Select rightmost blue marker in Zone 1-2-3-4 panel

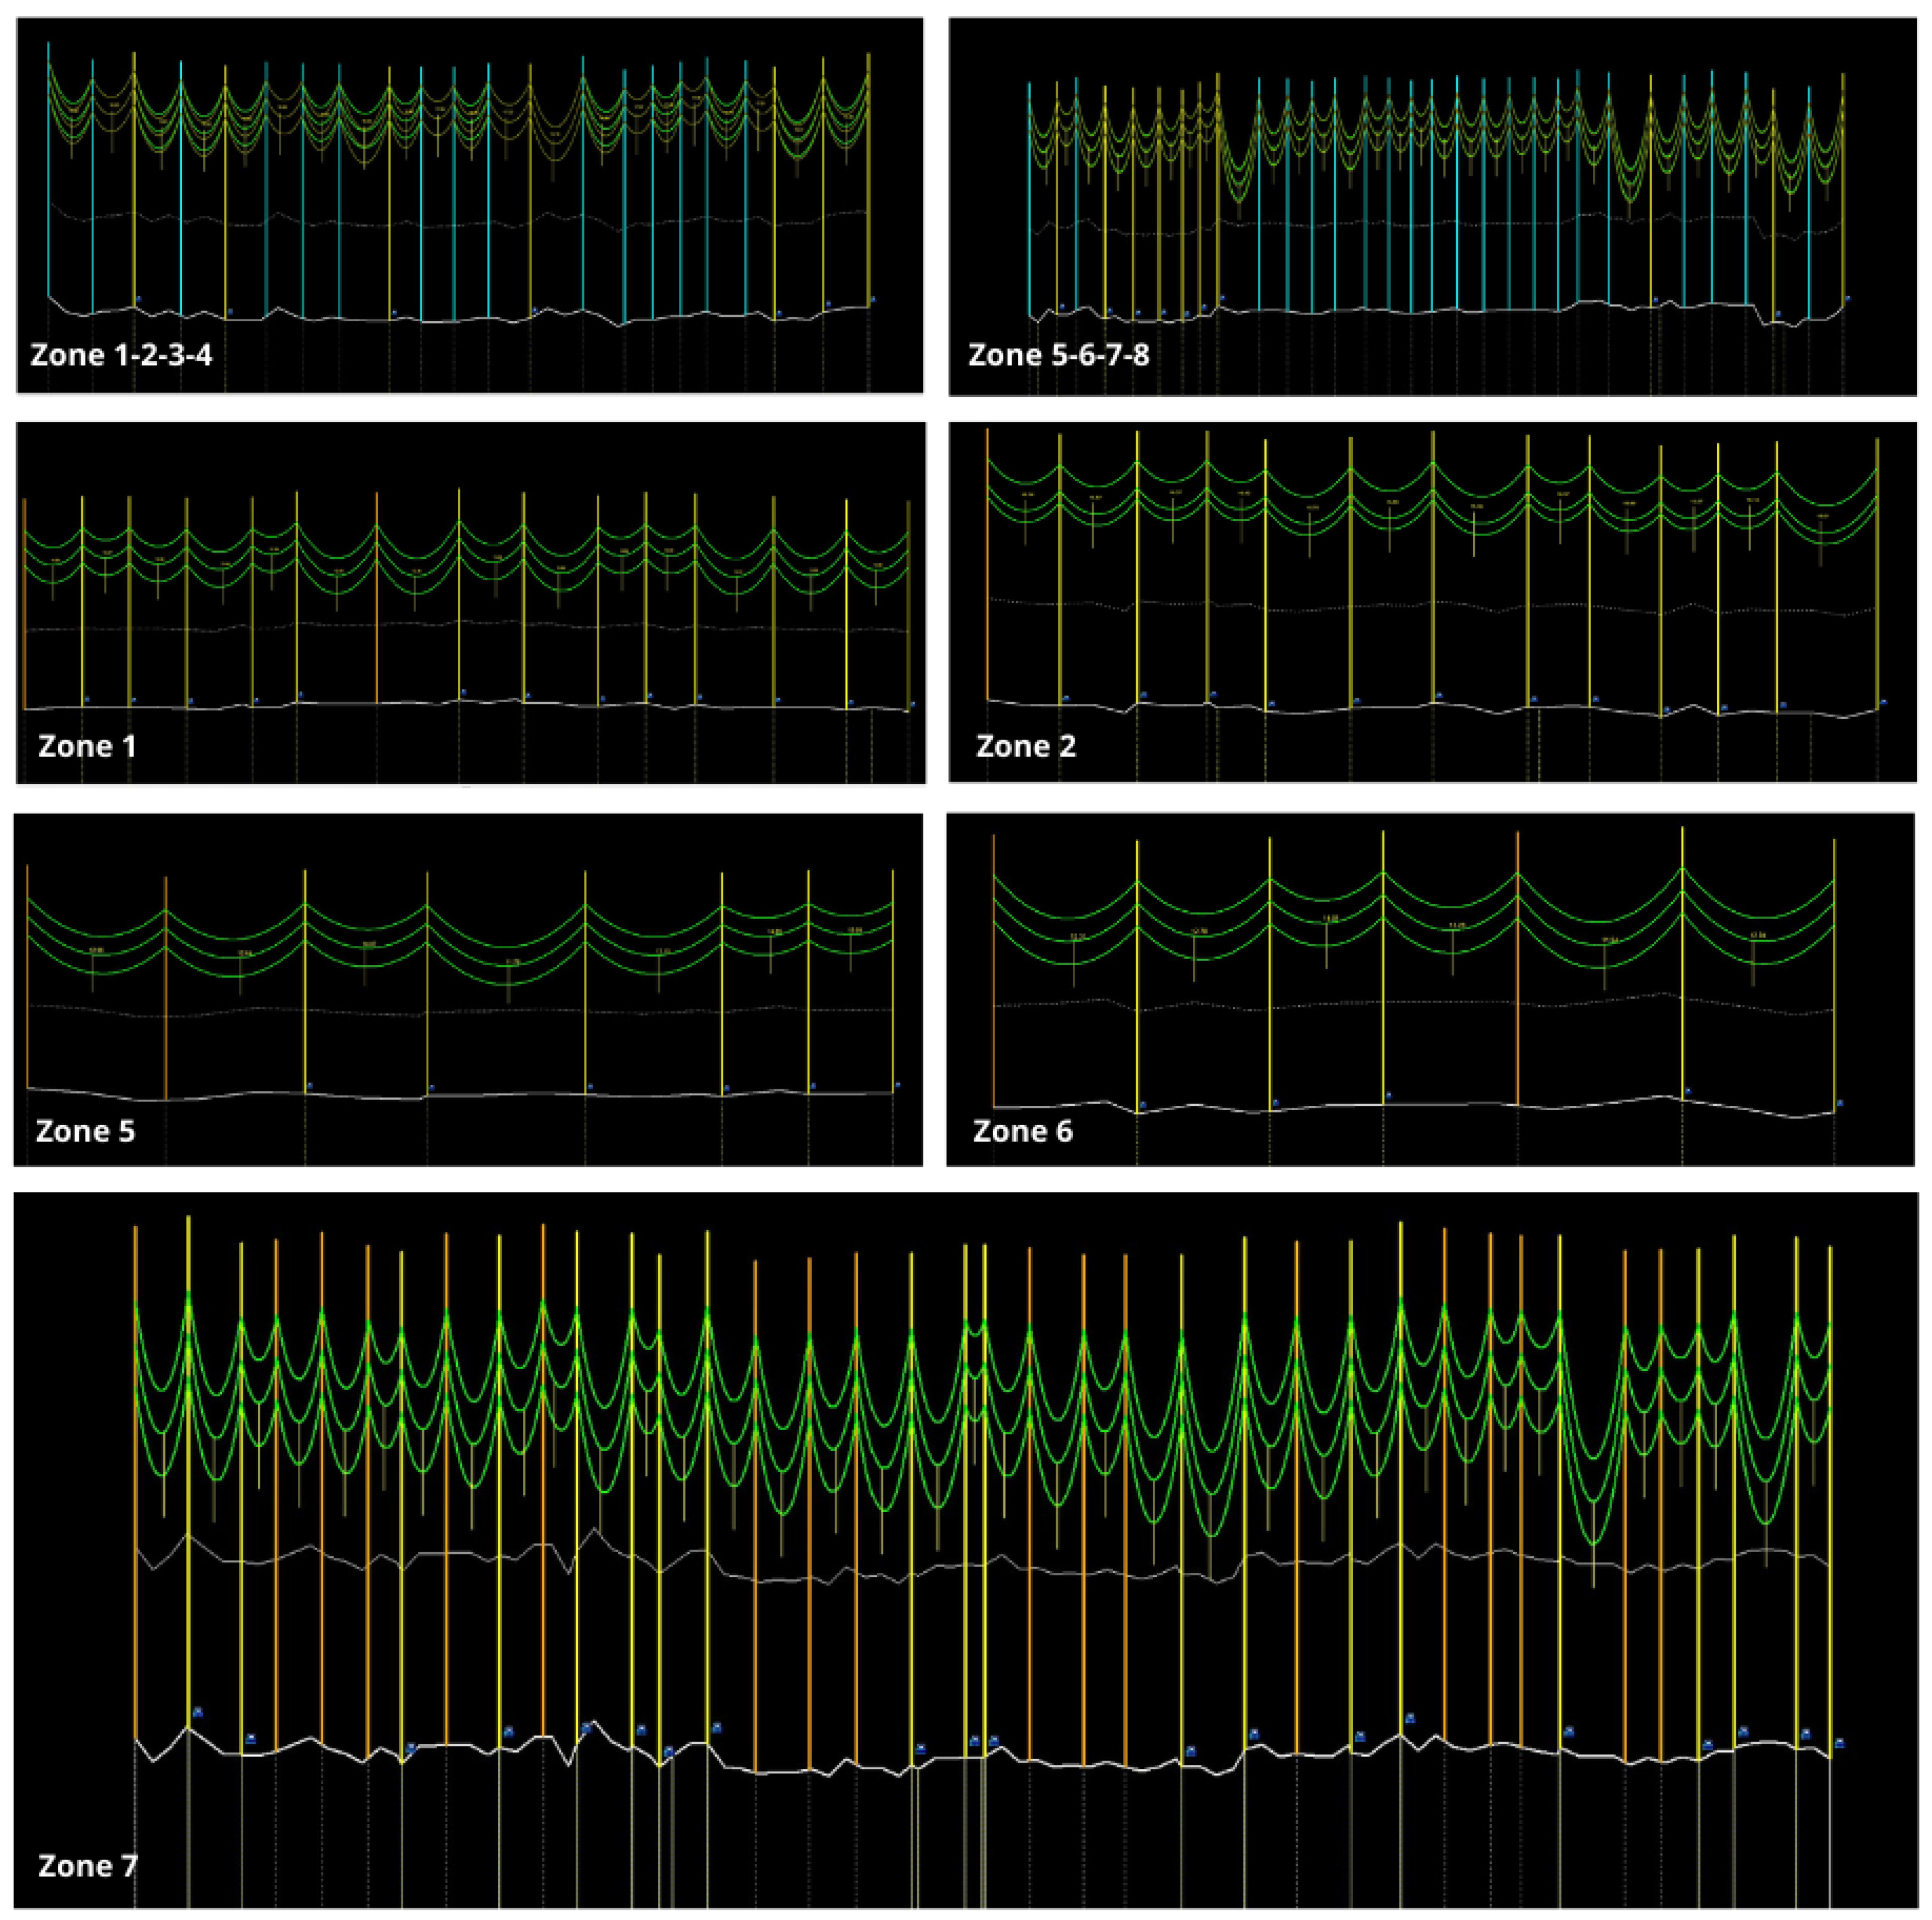873,298
